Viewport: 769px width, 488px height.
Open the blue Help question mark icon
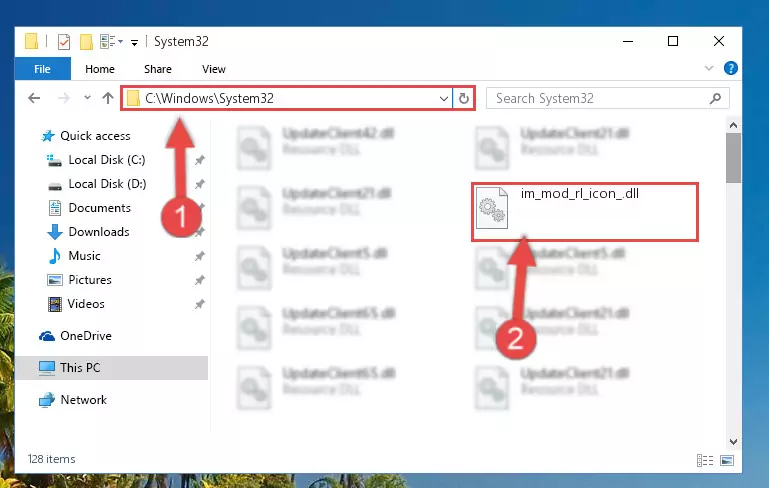730,68
